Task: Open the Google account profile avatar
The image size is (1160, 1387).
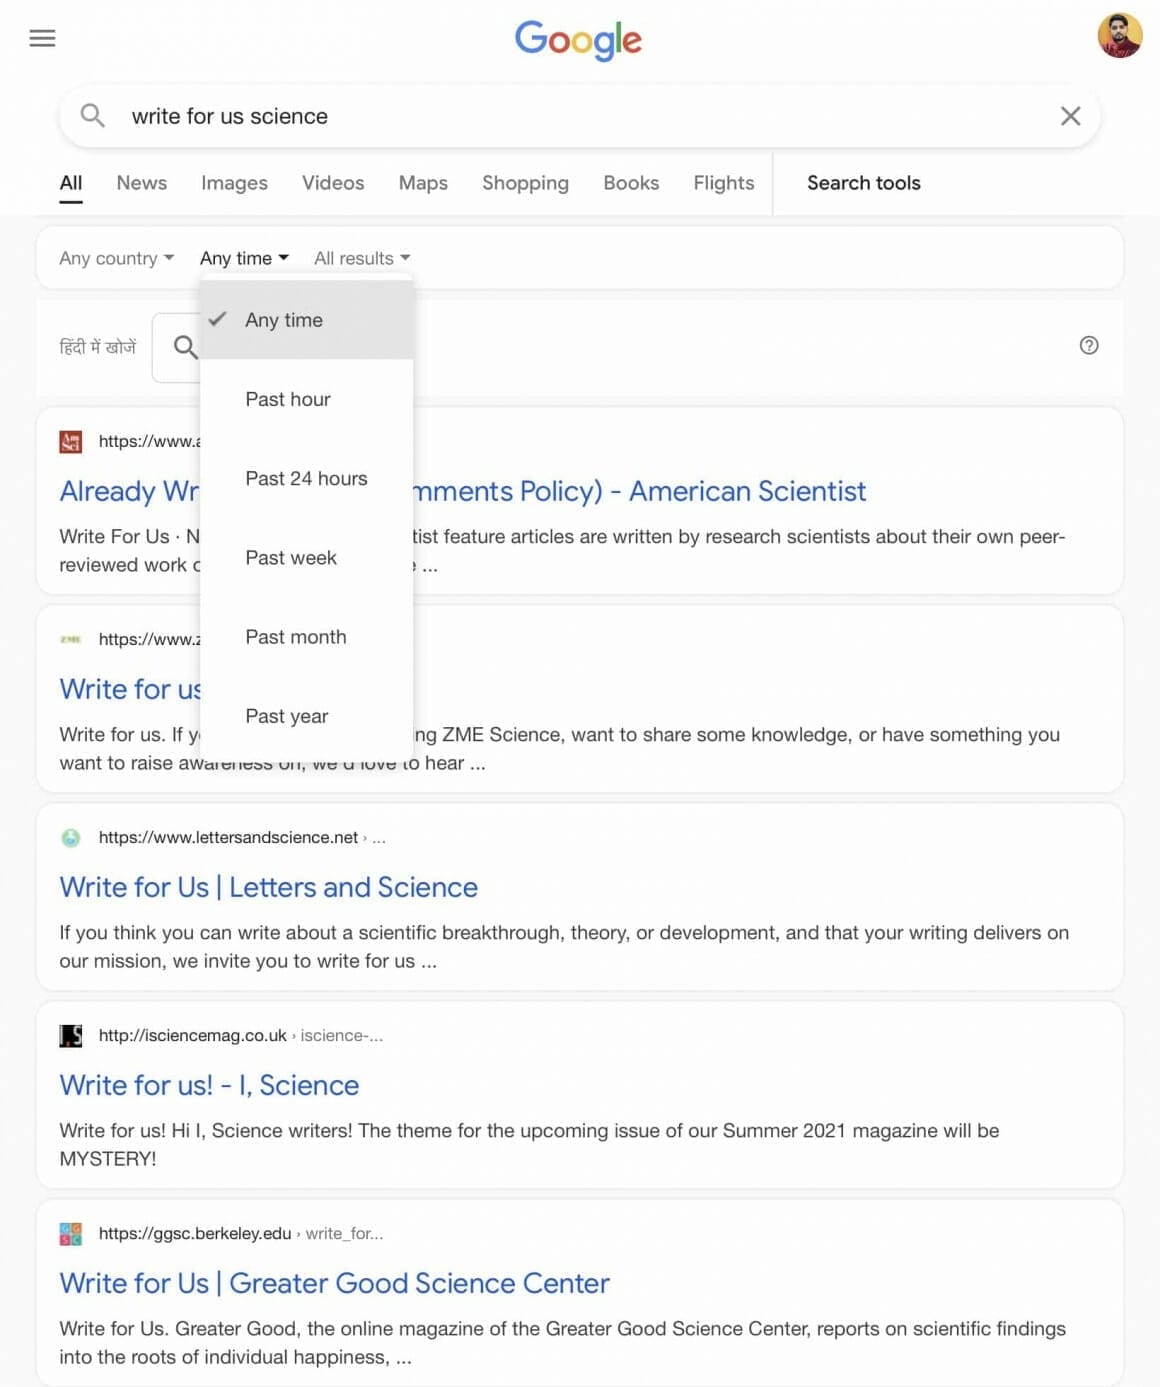Action: pyautogui.click(x=1119, y=36)
